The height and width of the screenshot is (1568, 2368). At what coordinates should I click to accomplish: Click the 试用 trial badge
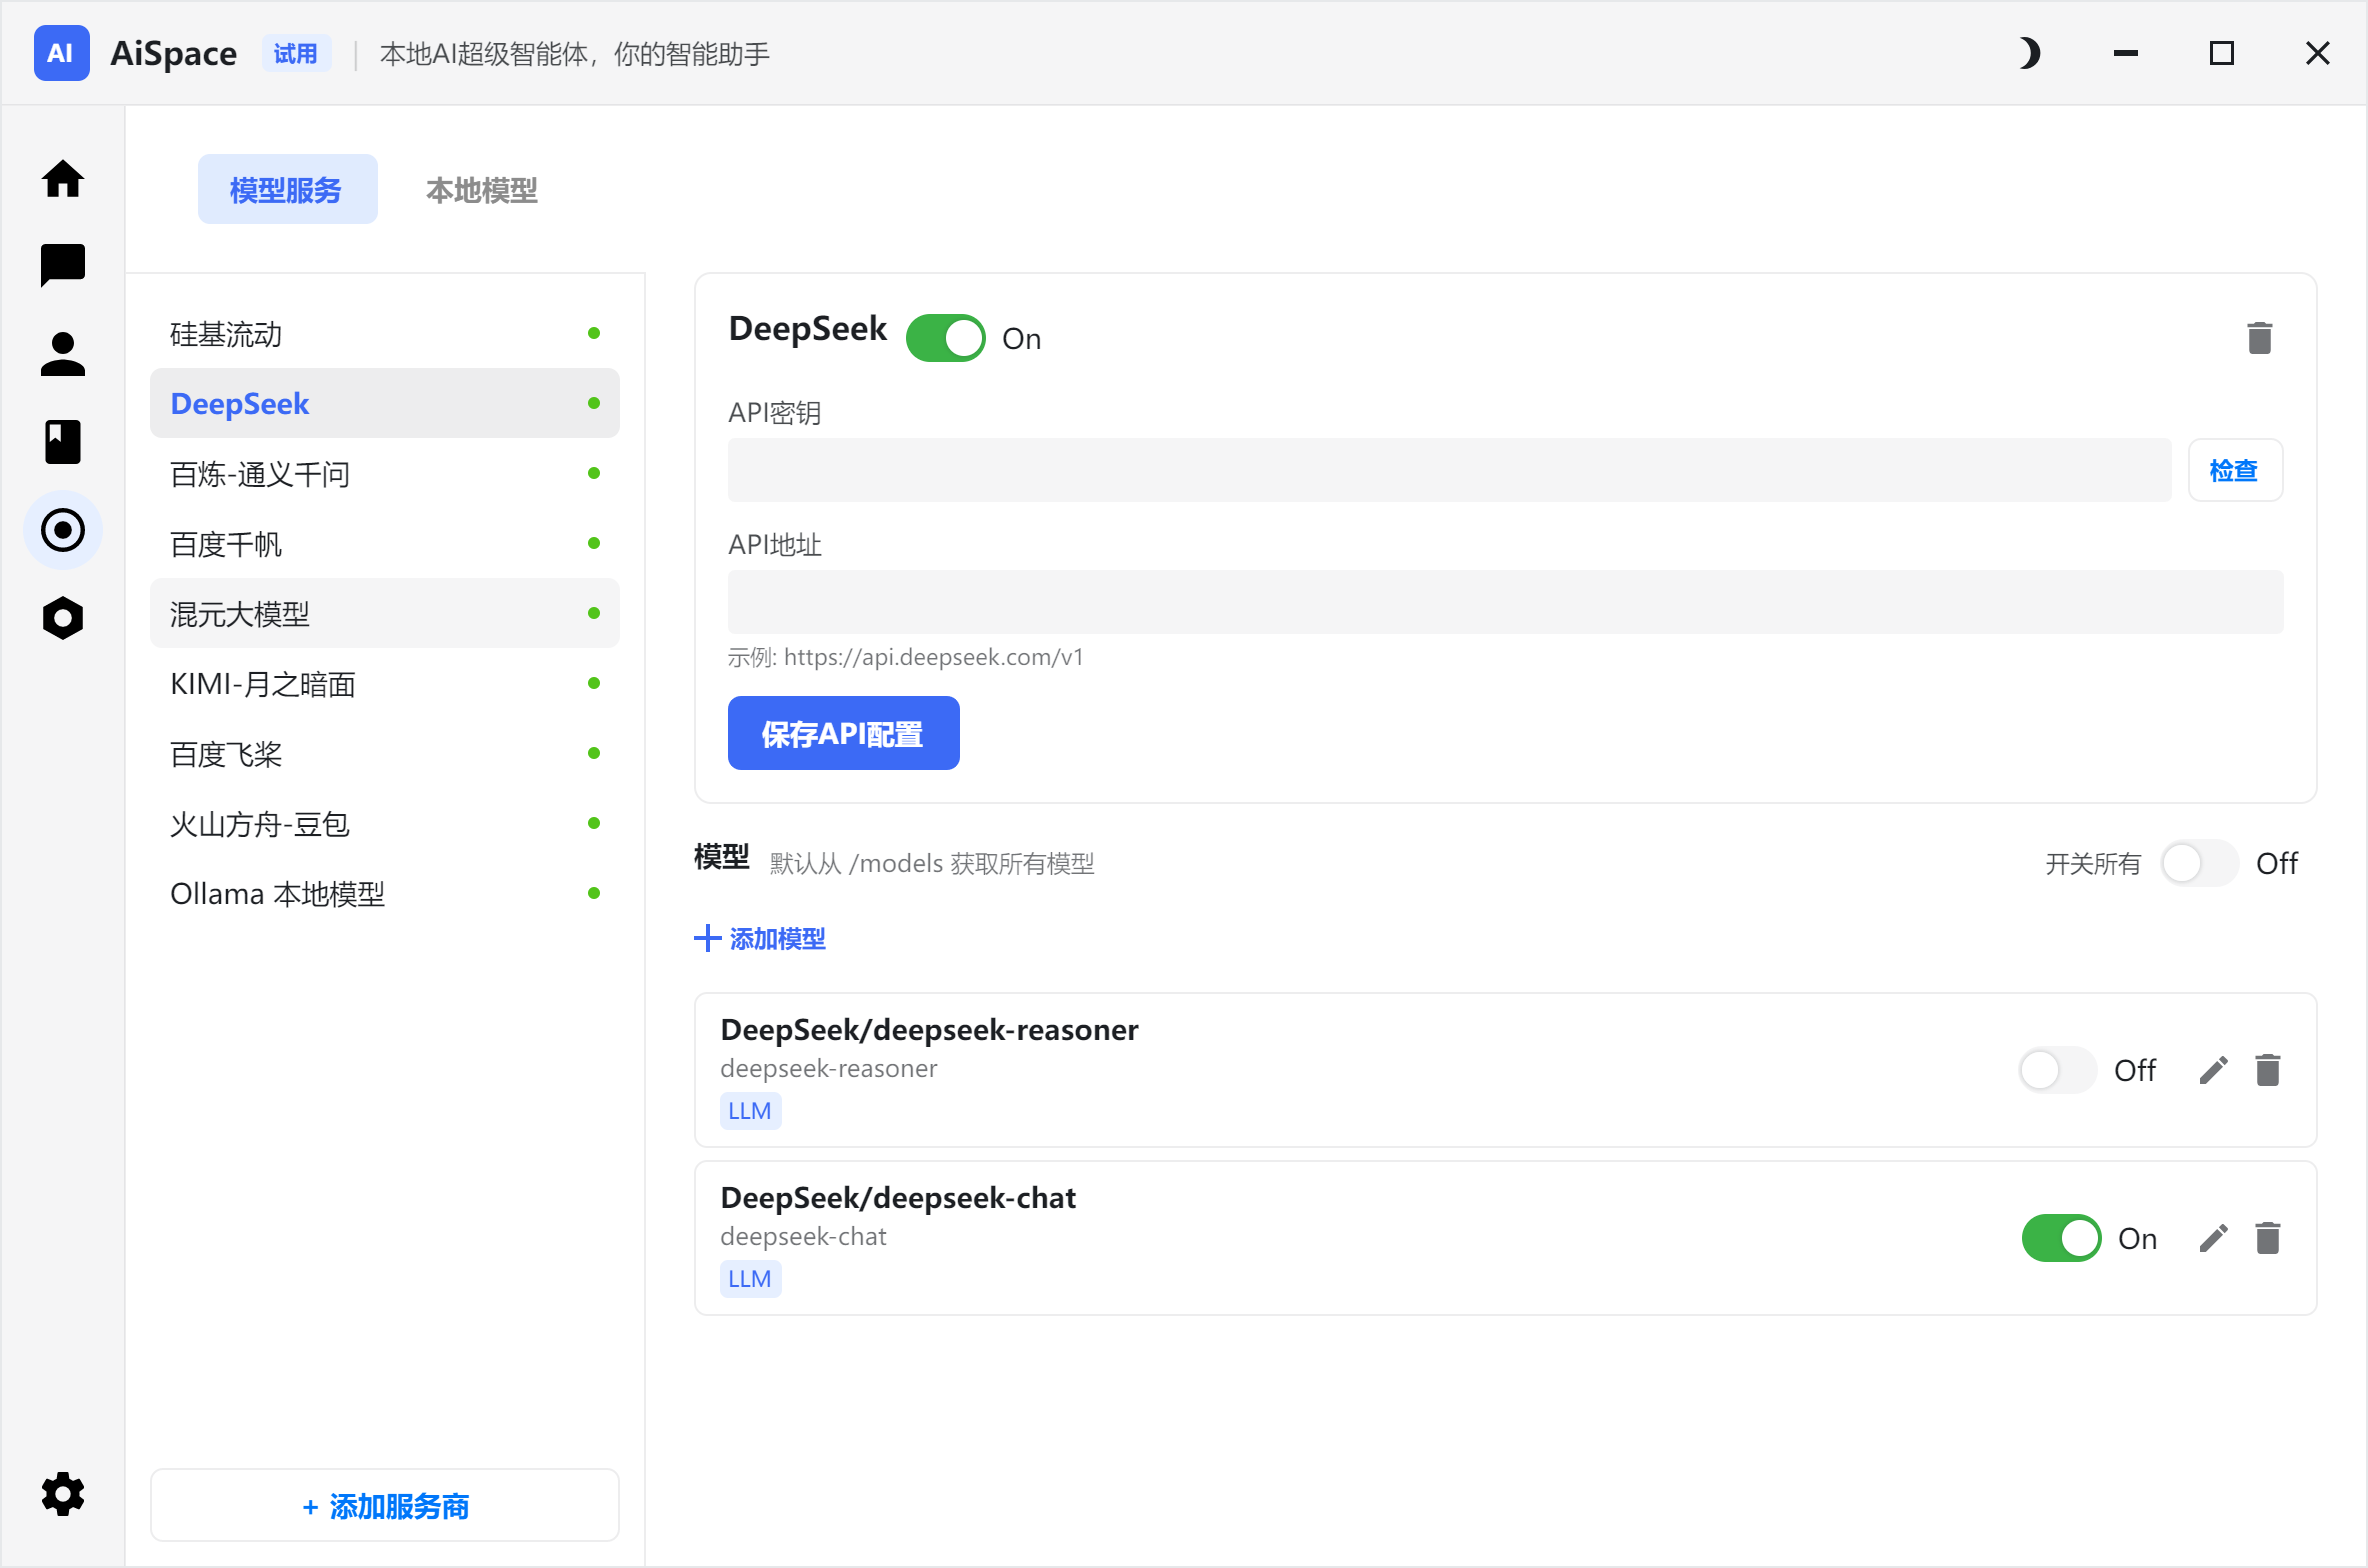[296, 53]
